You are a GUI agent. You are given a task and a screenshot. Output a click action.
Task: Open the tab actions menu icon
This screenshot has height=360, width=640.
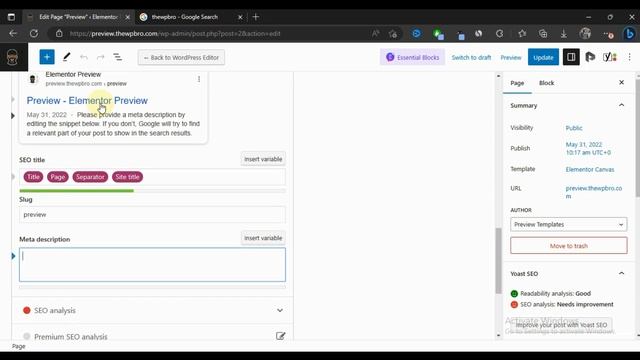pos(11,17)
